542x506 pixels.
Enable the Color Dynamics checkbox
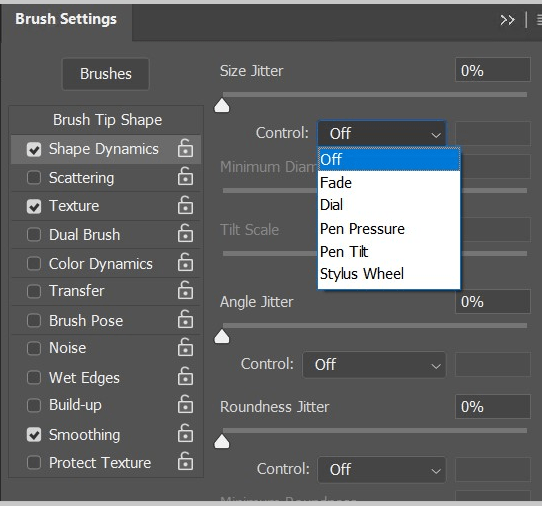point(34,263)
